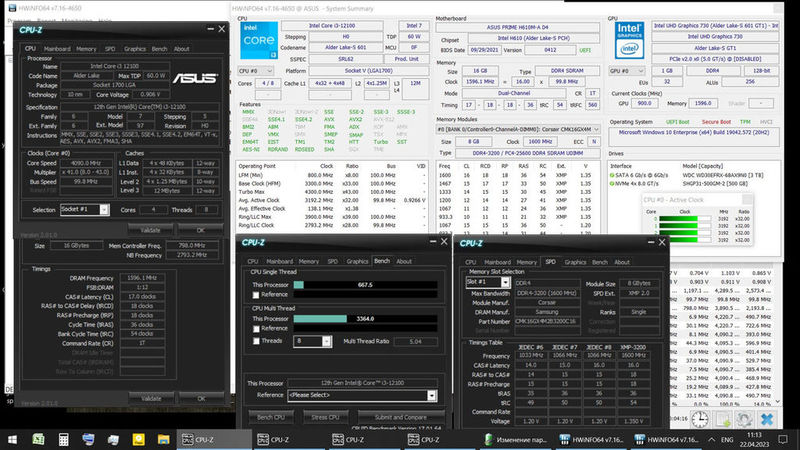The image size is (800, 450).
Task: Launch Excel from the taskbar
Action: click(38, 439)
